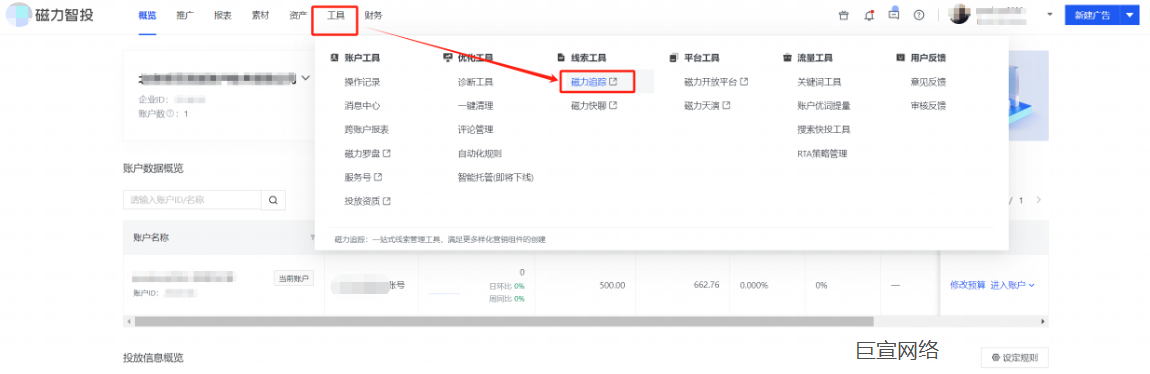Switch to the 报表 tab
1150x374 pixels.
(223, 15)
